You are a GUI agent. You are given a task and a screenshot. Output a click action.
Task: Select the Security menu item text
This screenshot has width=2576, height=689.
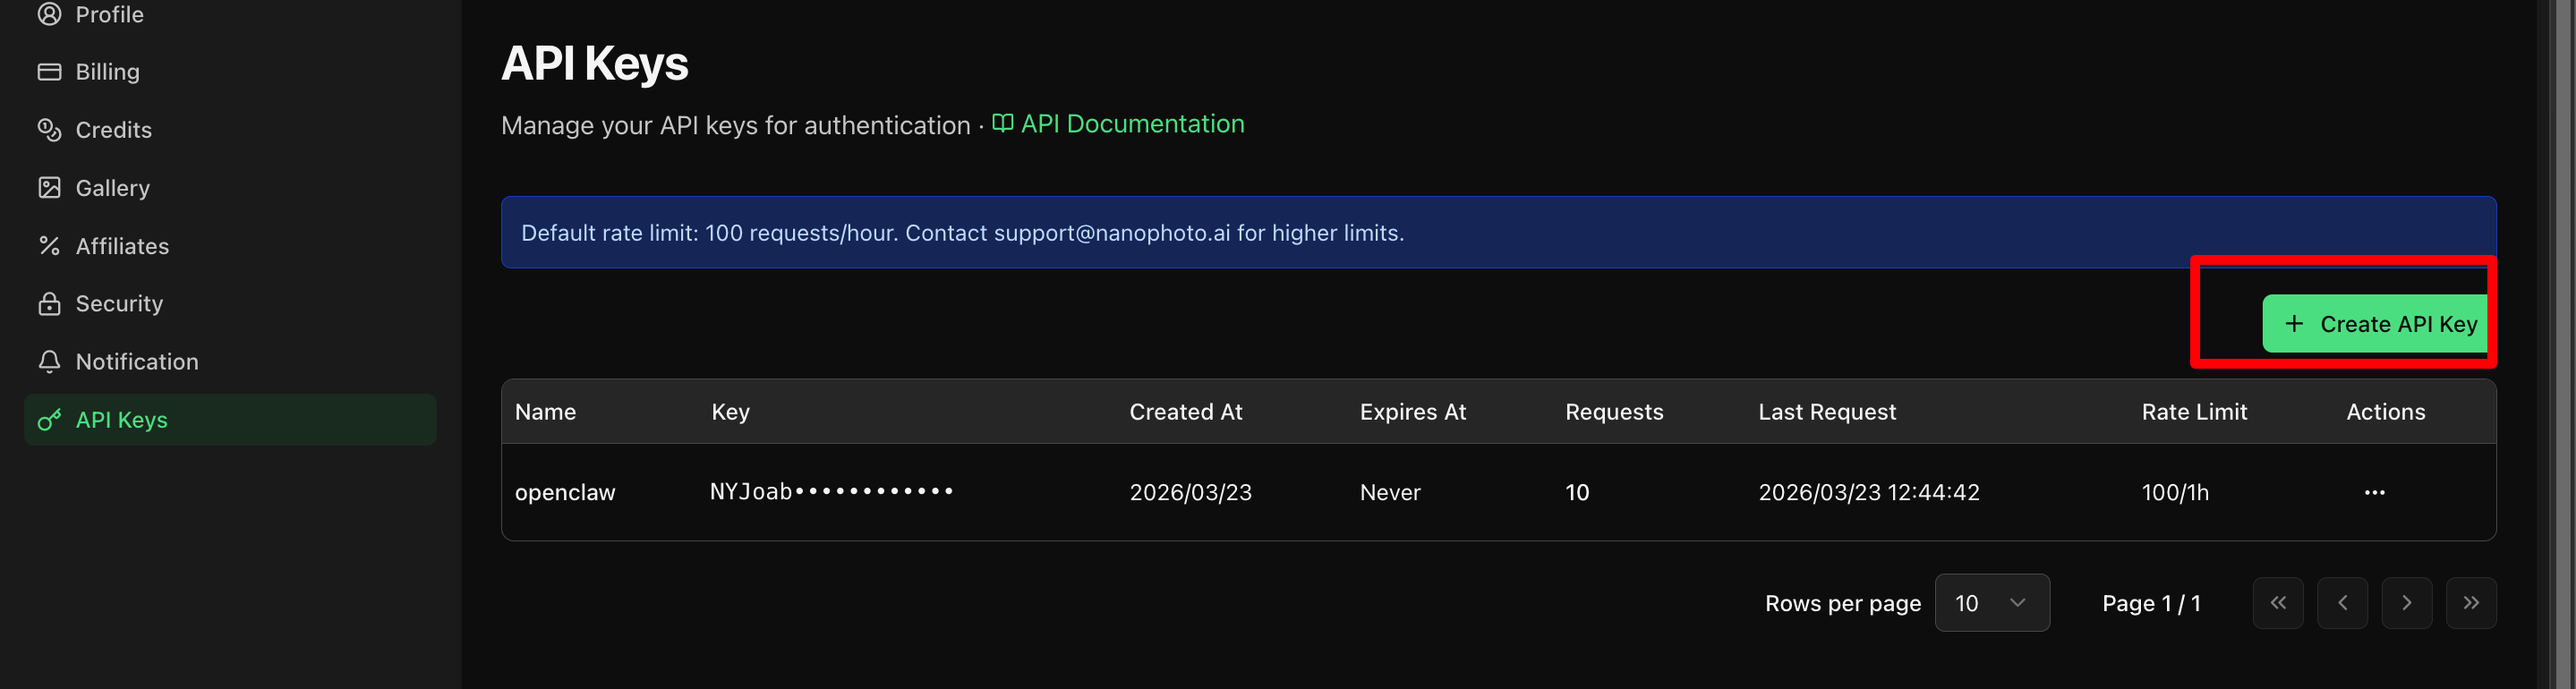click(119, 304)
